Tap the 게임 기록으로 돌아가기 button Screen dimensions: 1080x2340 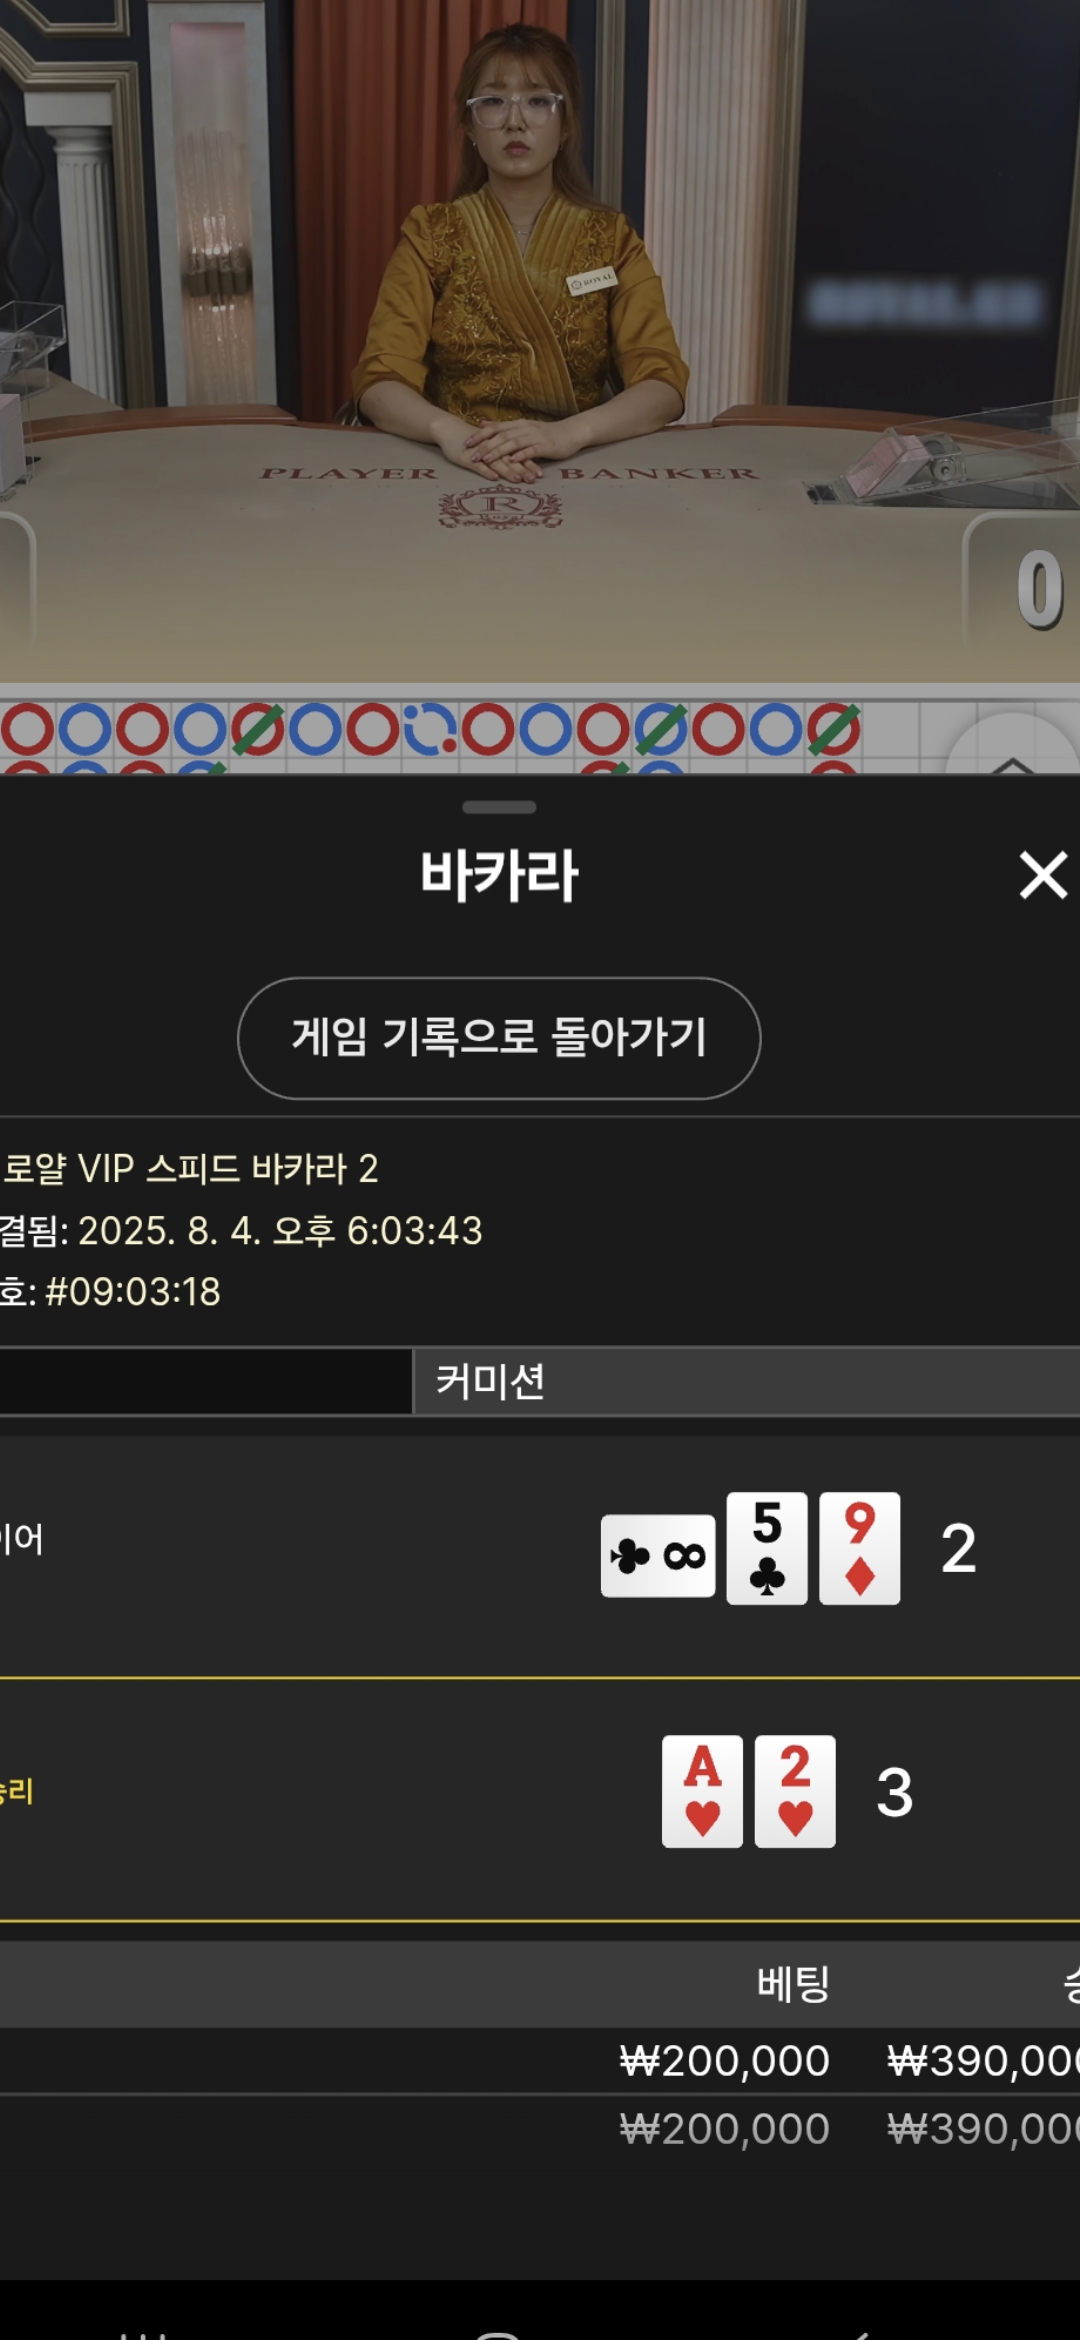pyautogui.click(x=499, y=1038)
